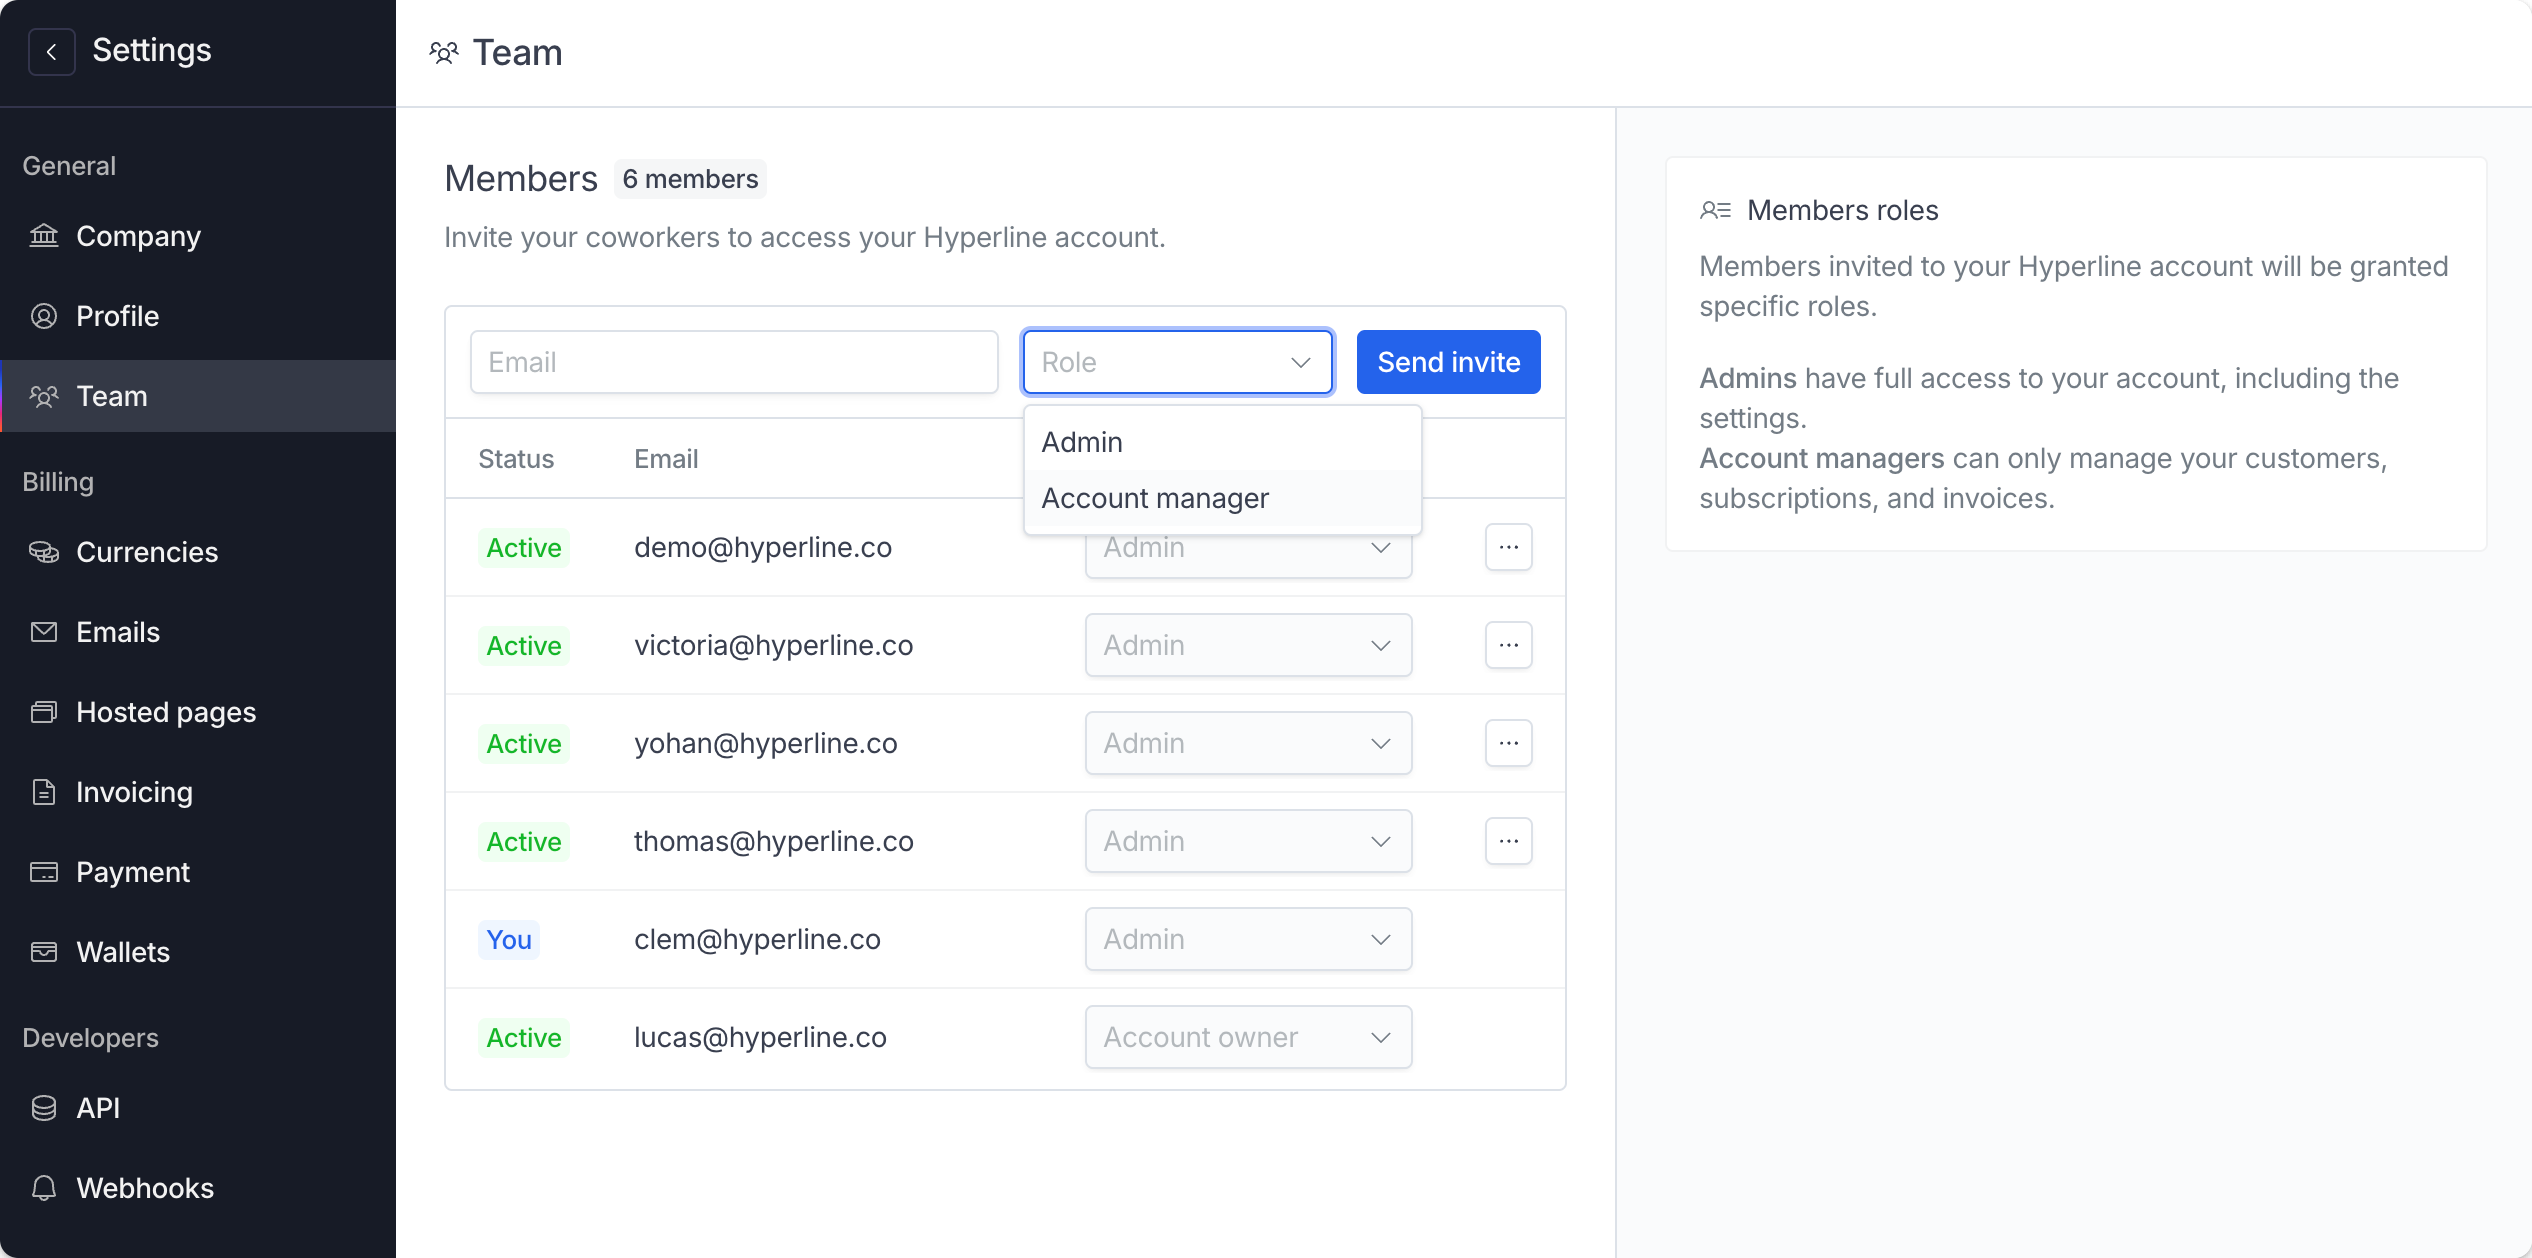
Task: Open role dropdown for clem@hyperline.co
Action: point(1248,939)
